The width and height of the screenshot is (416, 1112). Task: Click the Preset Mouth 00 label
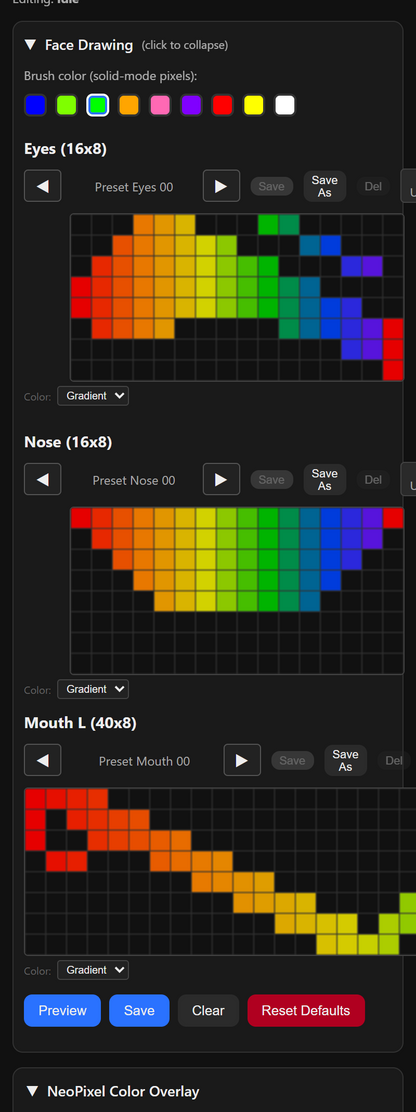coord(145,762)
